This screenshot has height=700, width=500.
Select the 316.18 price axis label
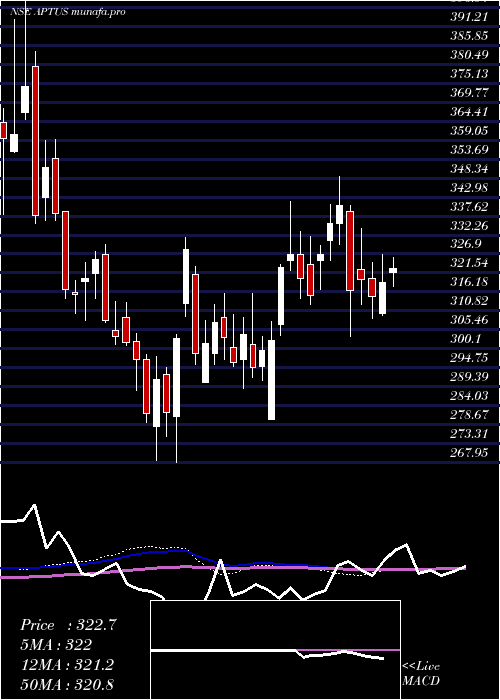(469, 282)
